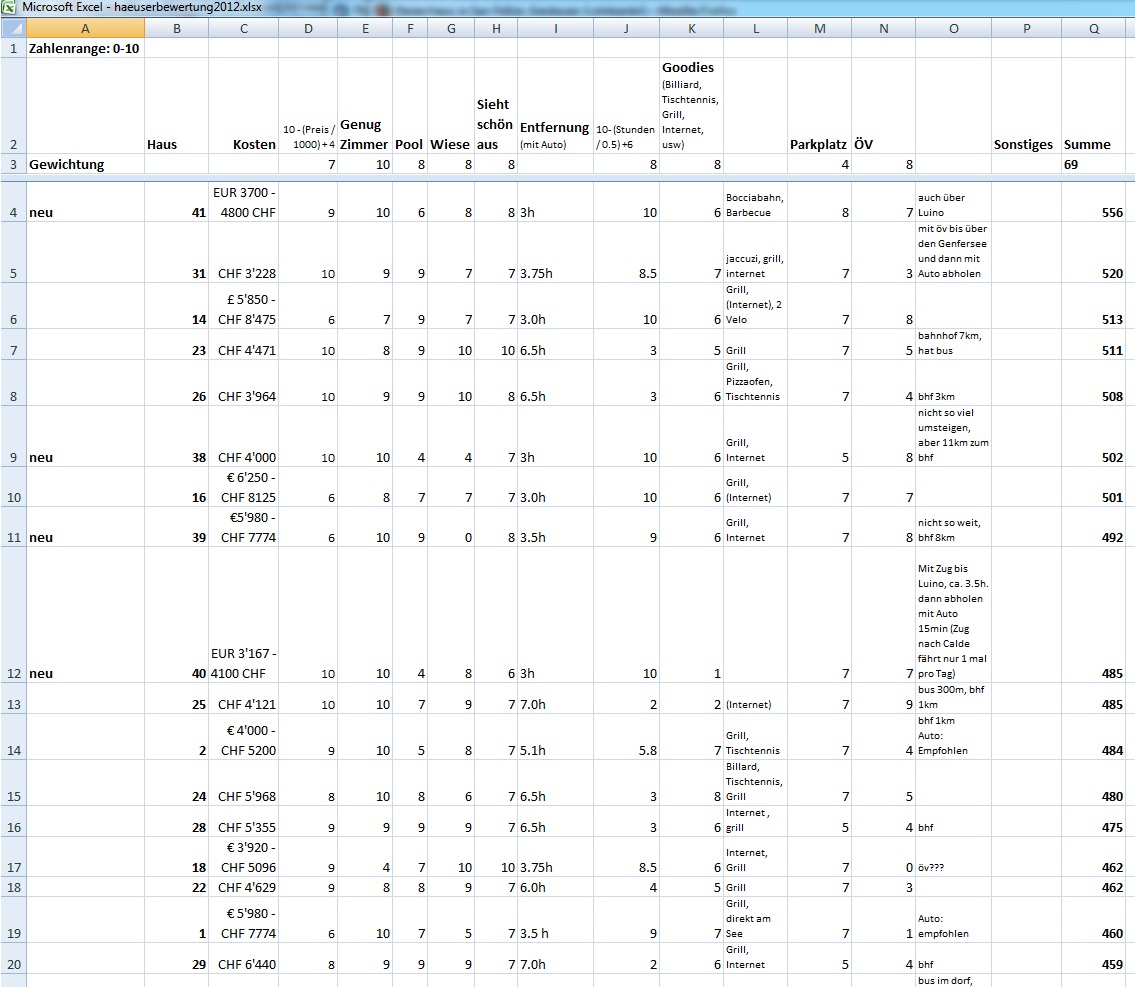The width and height of the screenshot is (1135, 987).
Task: Click Haus number '38'
Action: [x=177, y=436]
